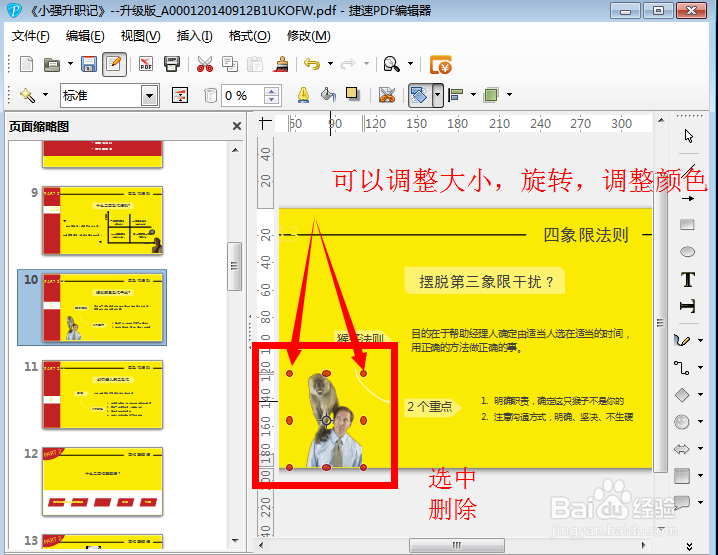The image size is (718, 555).
Task: Copy selection with the copy icon
Action: tap(230, 64)
